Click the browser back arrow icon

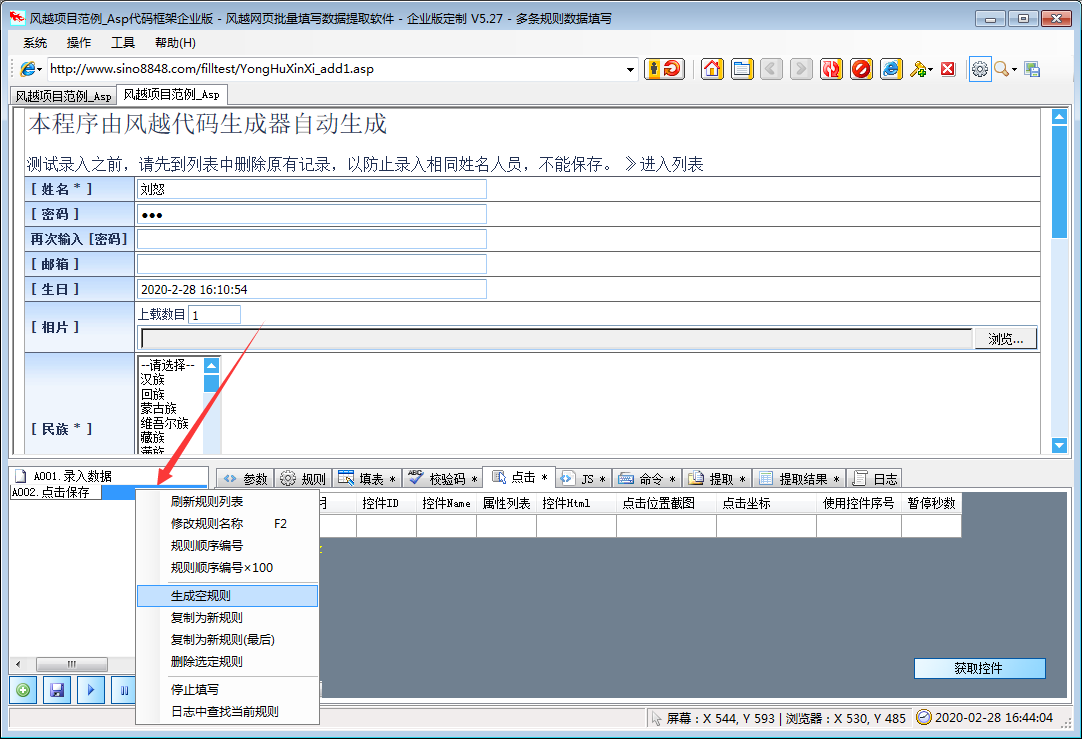point(771,69)
